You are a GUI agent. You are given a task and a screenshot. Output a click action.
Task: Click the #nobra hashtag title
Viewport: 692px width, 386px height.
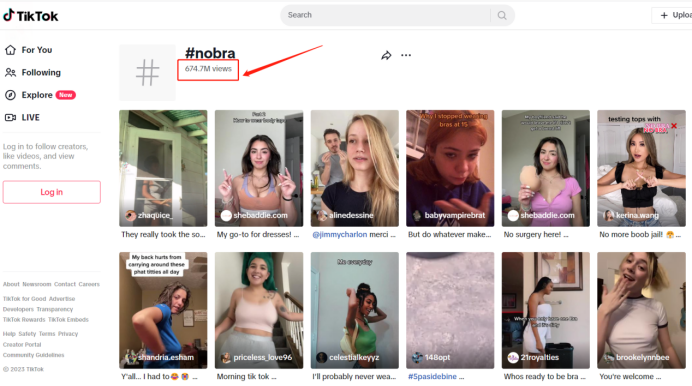[x=210, y=53]
